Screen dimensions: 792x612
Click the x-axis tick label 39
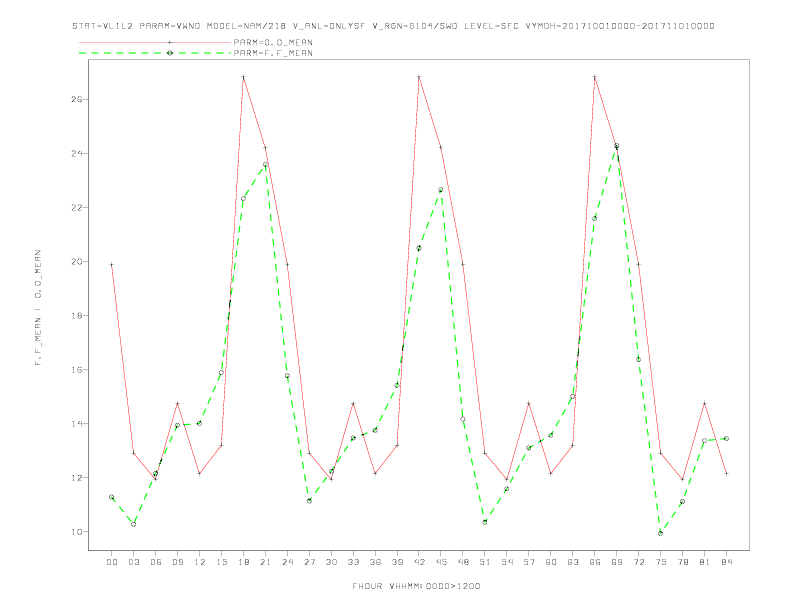point(397,562)
